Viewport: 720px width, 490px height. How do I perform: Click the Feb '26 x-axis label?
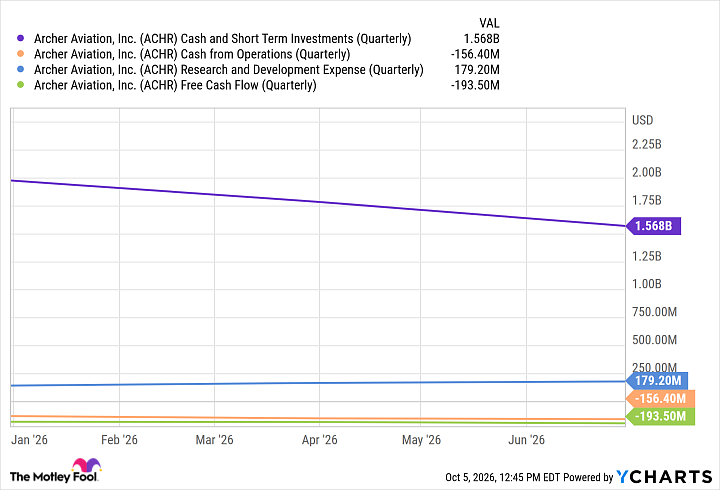(x=119, y=440)
